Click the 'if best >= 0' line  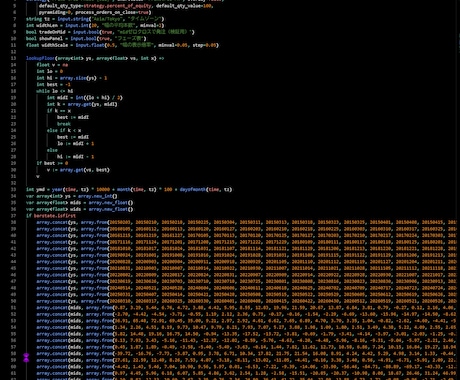52,163
